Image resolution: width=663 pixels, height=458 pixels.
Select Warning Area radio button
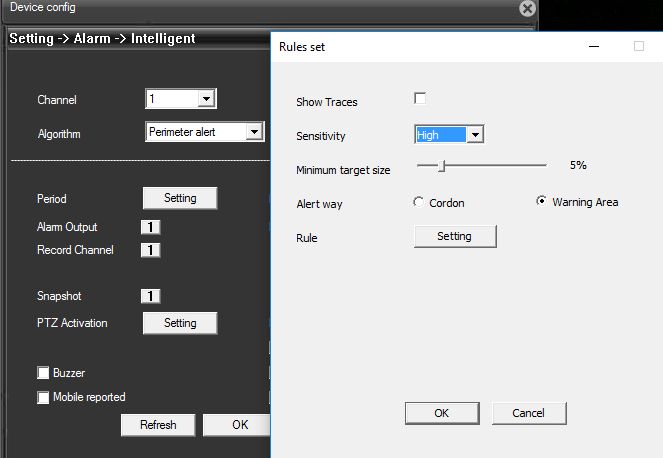coord(542,201)
